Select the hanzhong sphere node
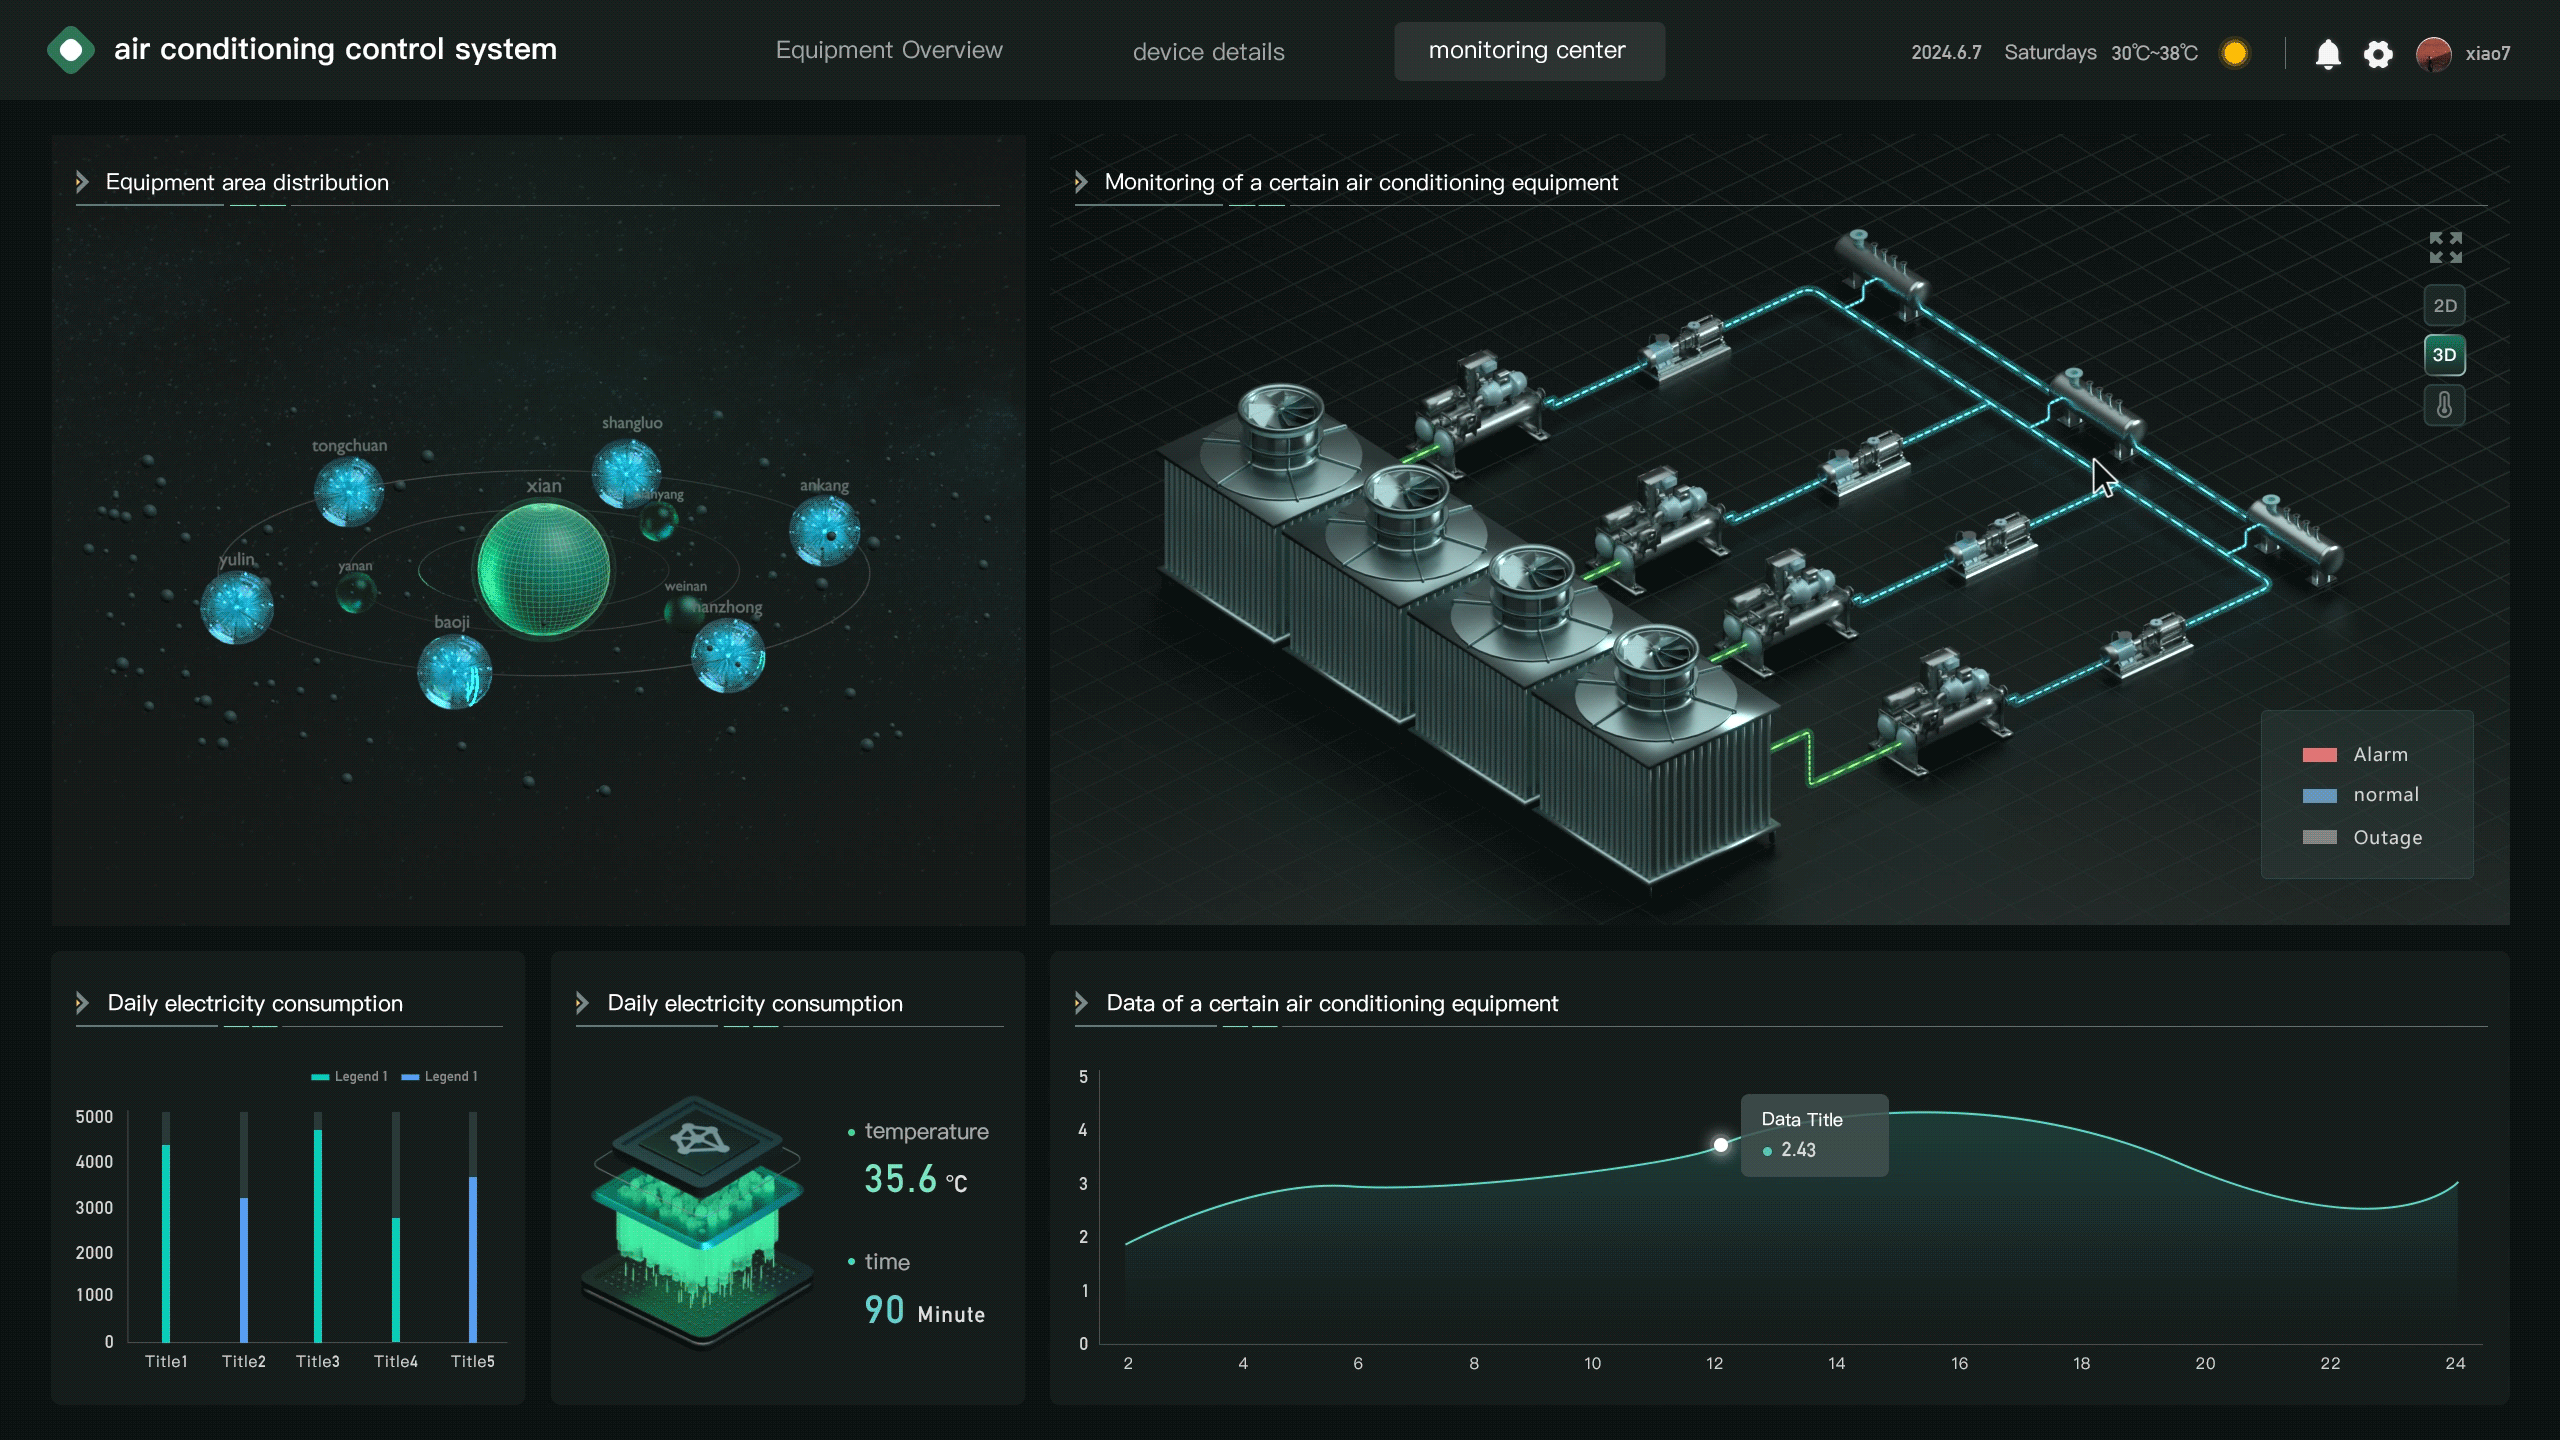The height and width of the screenshot is (1440, 2560). point(728,656)
